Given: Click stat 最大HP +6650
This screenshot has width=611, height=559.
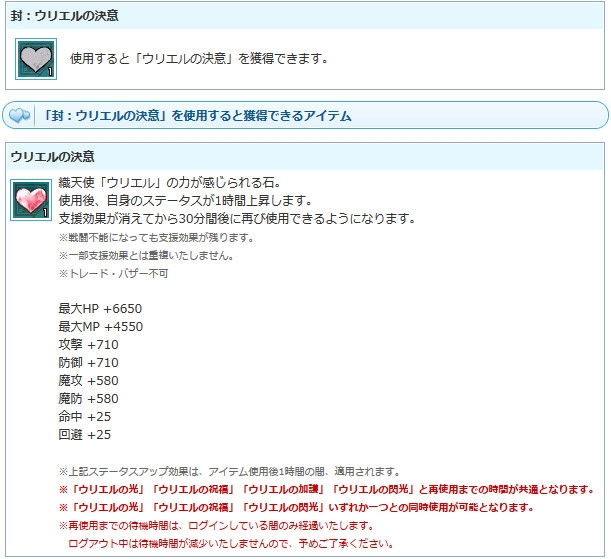Looking at the screenshot, I should point(100,309).
